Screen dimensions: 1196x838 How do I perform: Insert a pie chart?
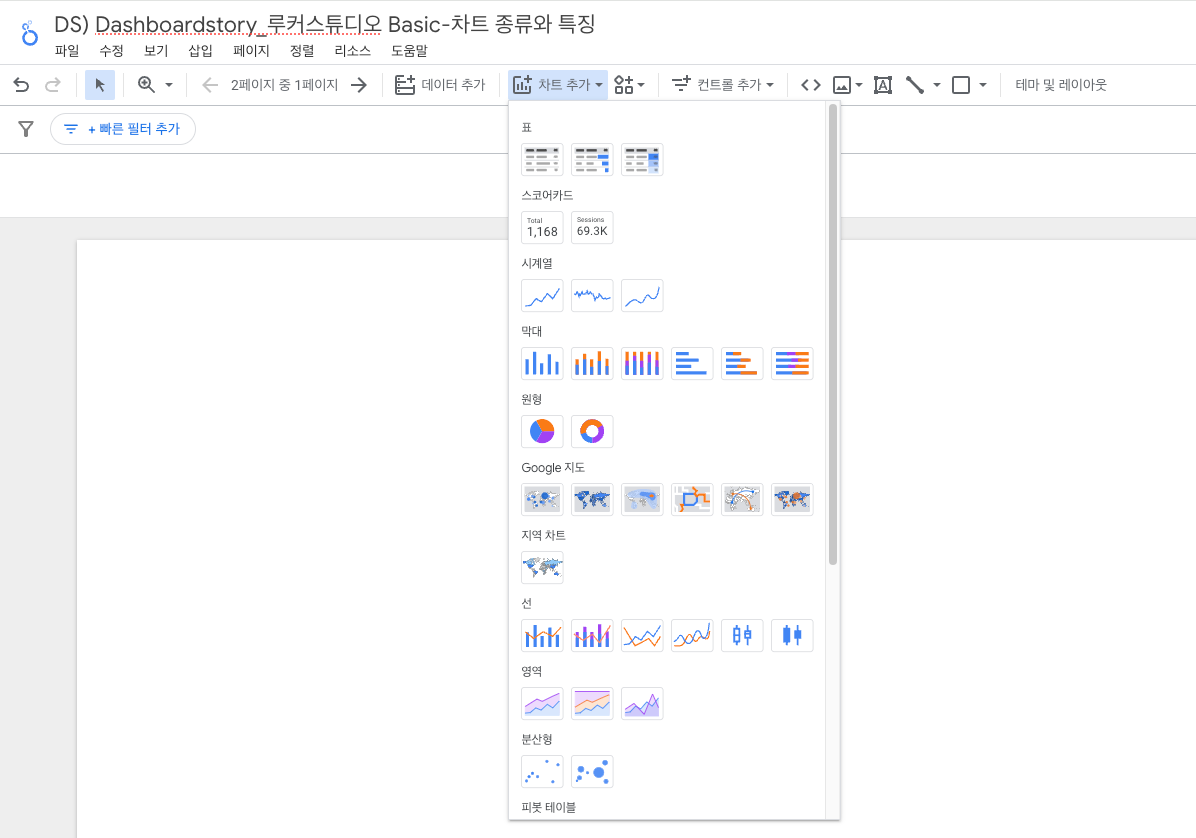[542, 431]
